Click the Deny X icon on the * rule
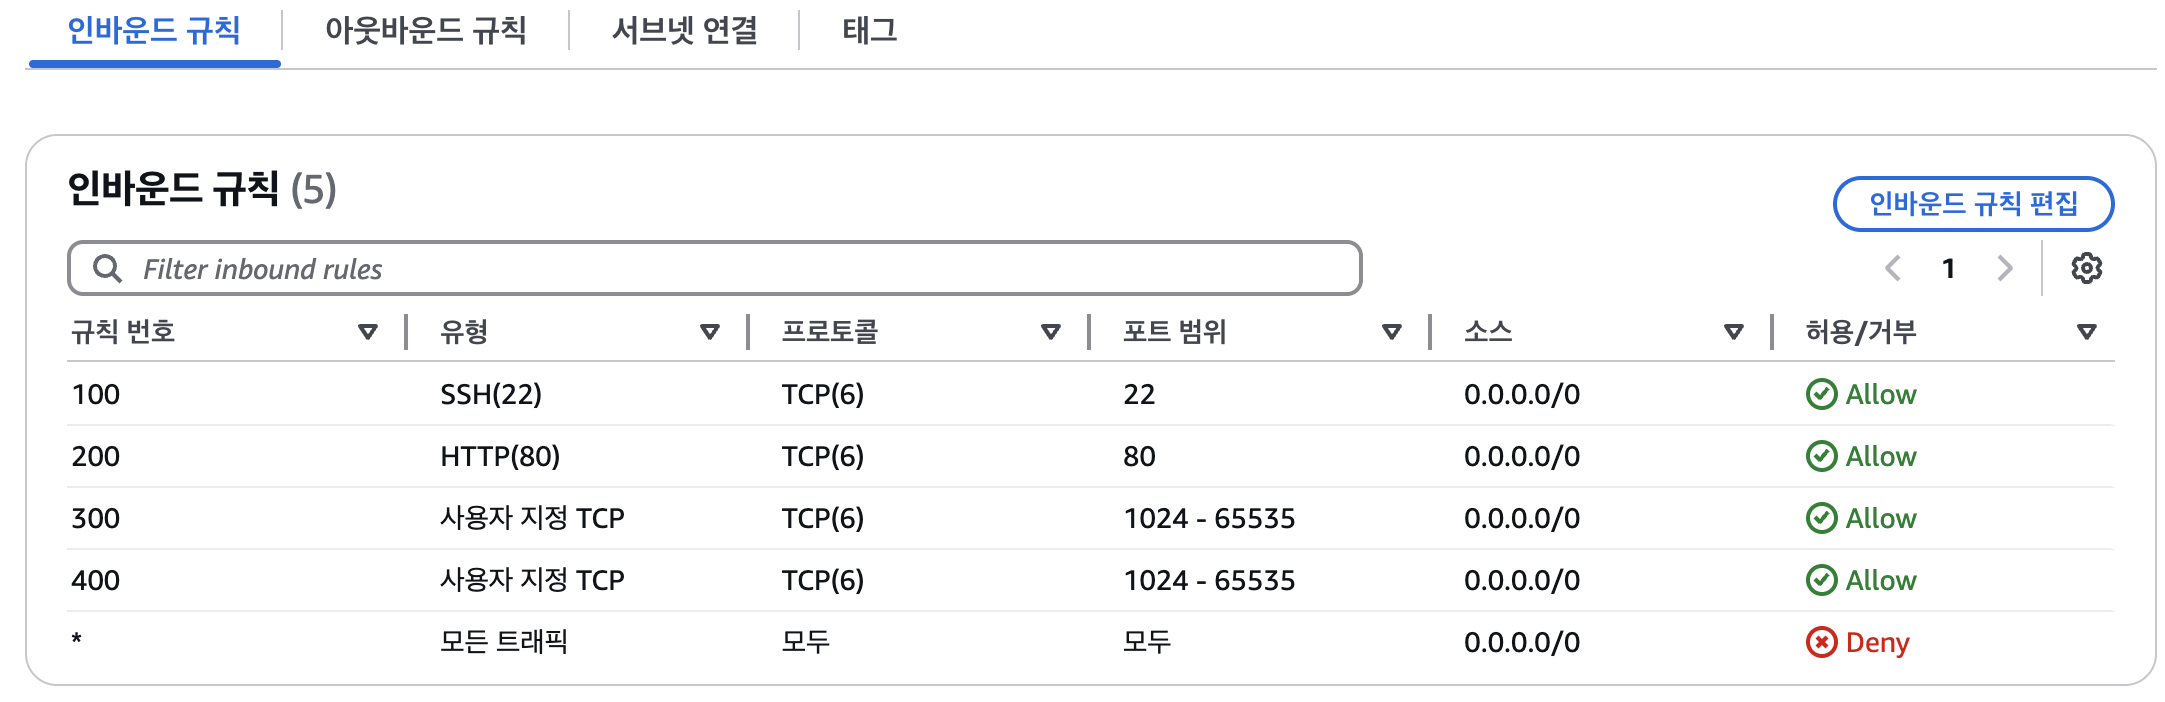Screen dimensions: 2165x702 pyautogui.click(x=1821, y=642)
